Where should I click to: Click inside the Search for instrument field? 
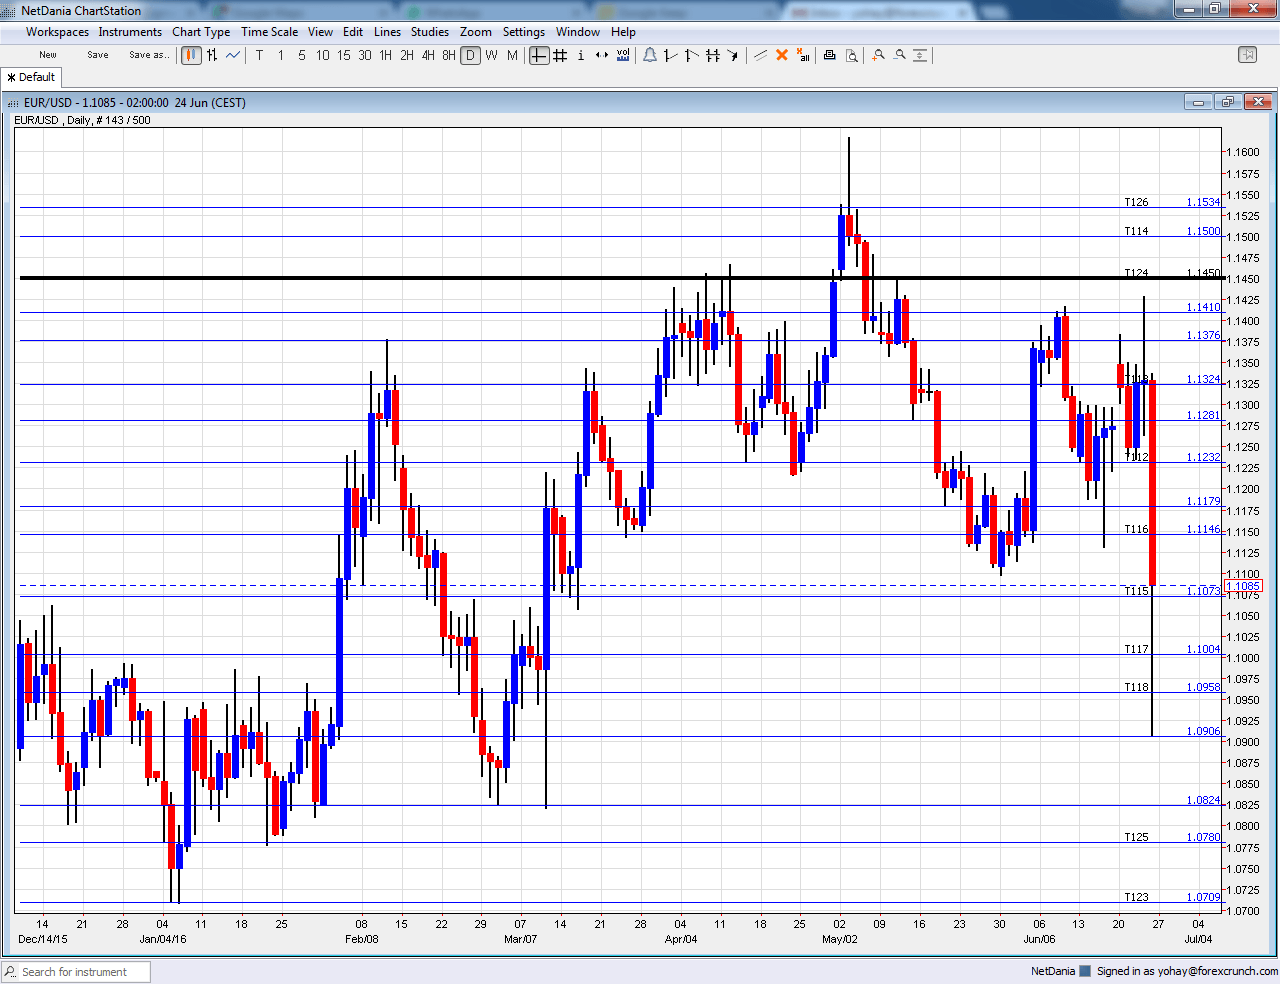click(75, 971)
